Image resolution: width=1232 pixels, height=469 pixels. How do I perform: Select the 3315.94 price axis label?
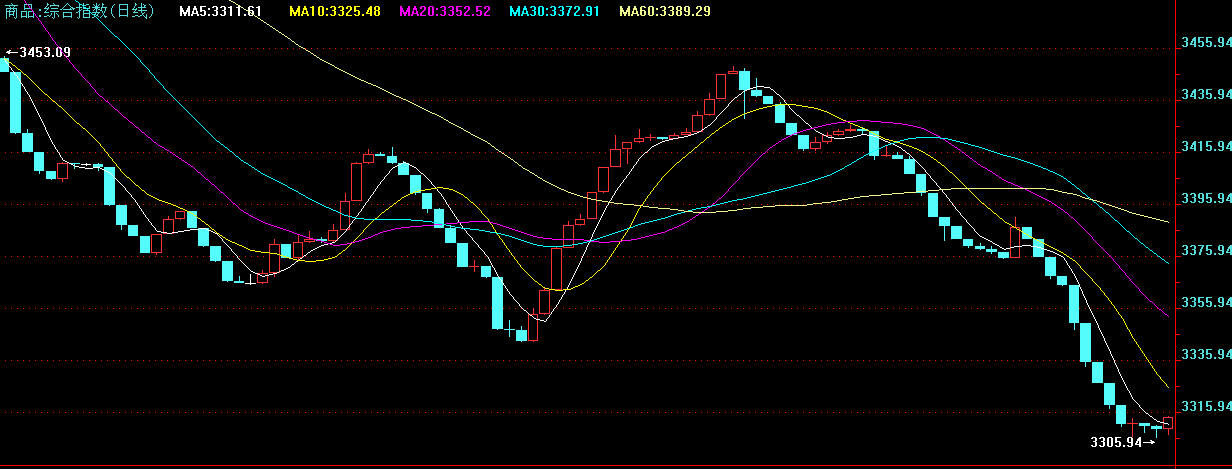point(1205,407)
